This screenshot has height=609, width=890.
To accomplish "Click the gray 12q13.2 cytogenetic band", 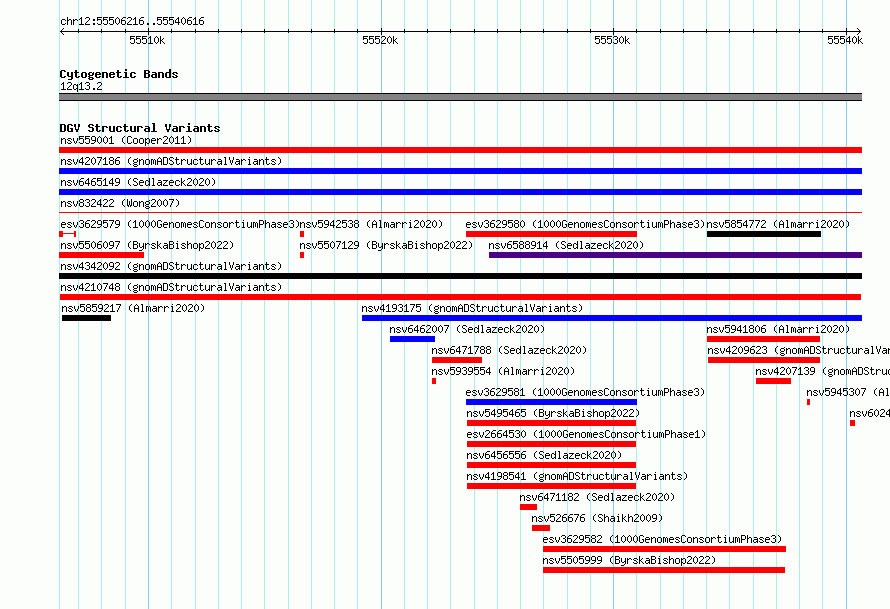I will [x=460, y=97].
